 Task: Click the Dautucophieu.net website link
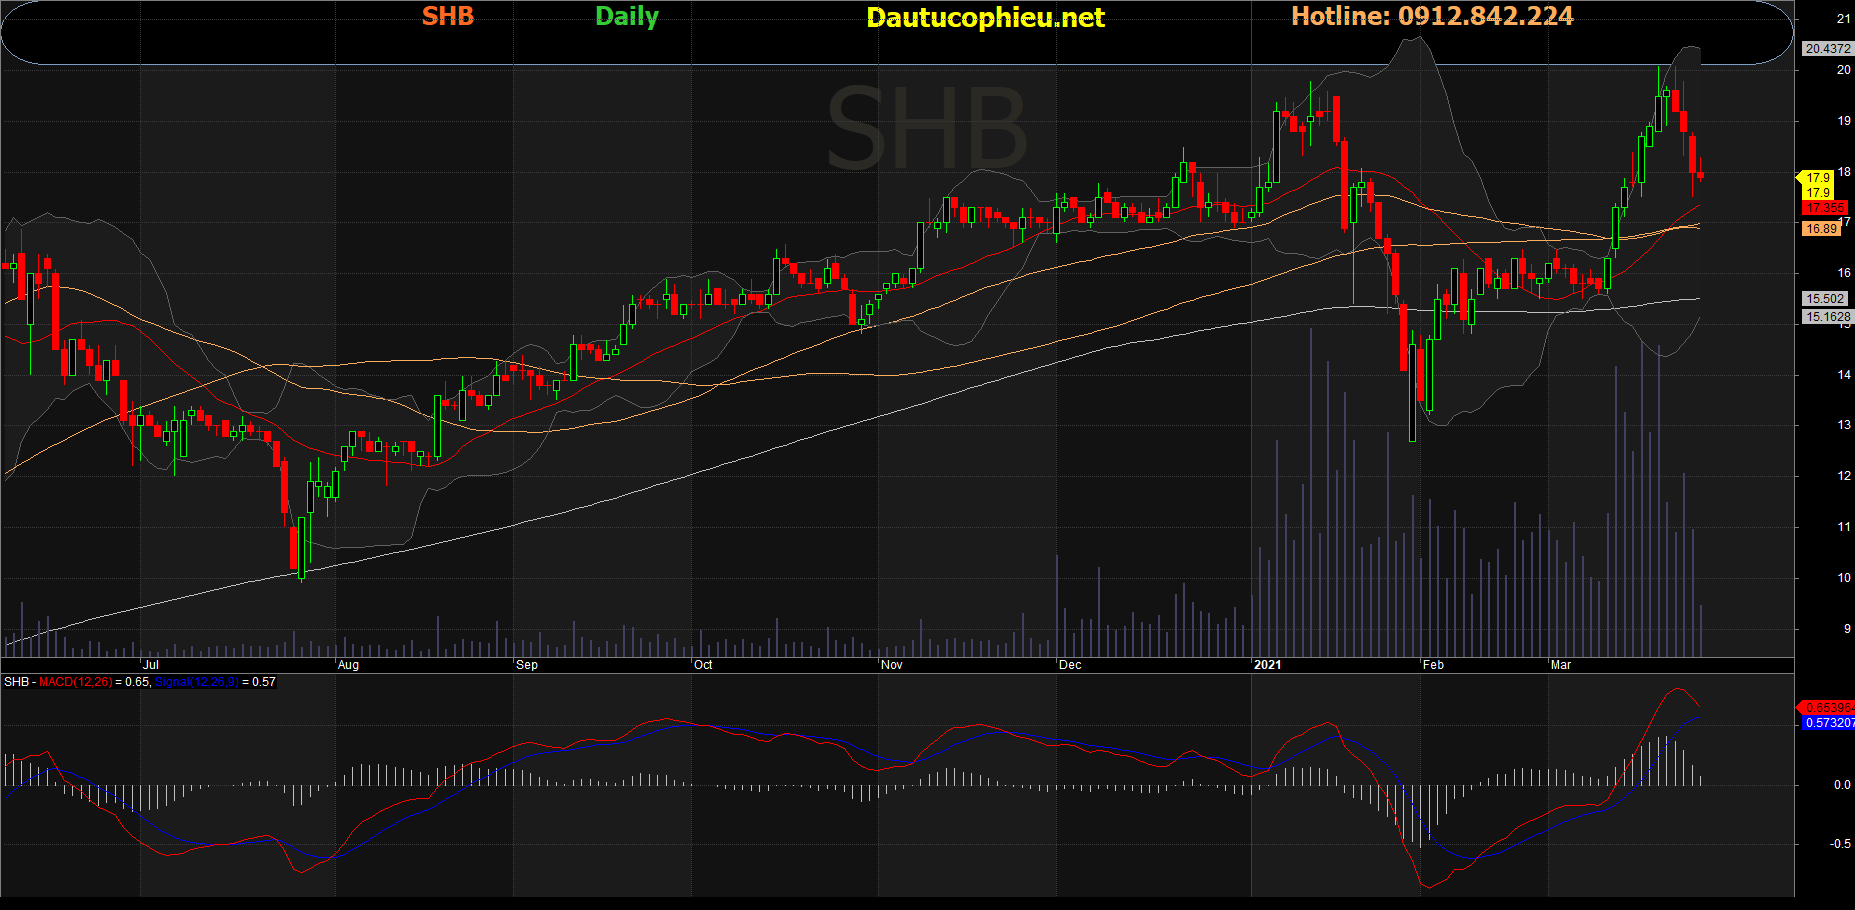[x=985, y=18]
